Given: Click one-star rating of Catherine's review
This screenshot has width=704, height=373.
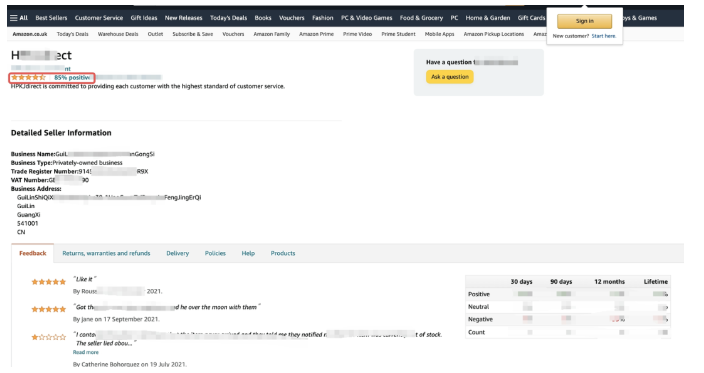Looking at the screenshot, I should [x=48, y=338].
